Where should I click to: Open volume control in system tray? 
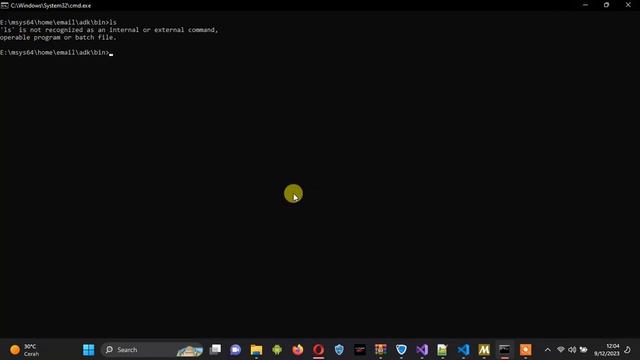click(572, 350)
